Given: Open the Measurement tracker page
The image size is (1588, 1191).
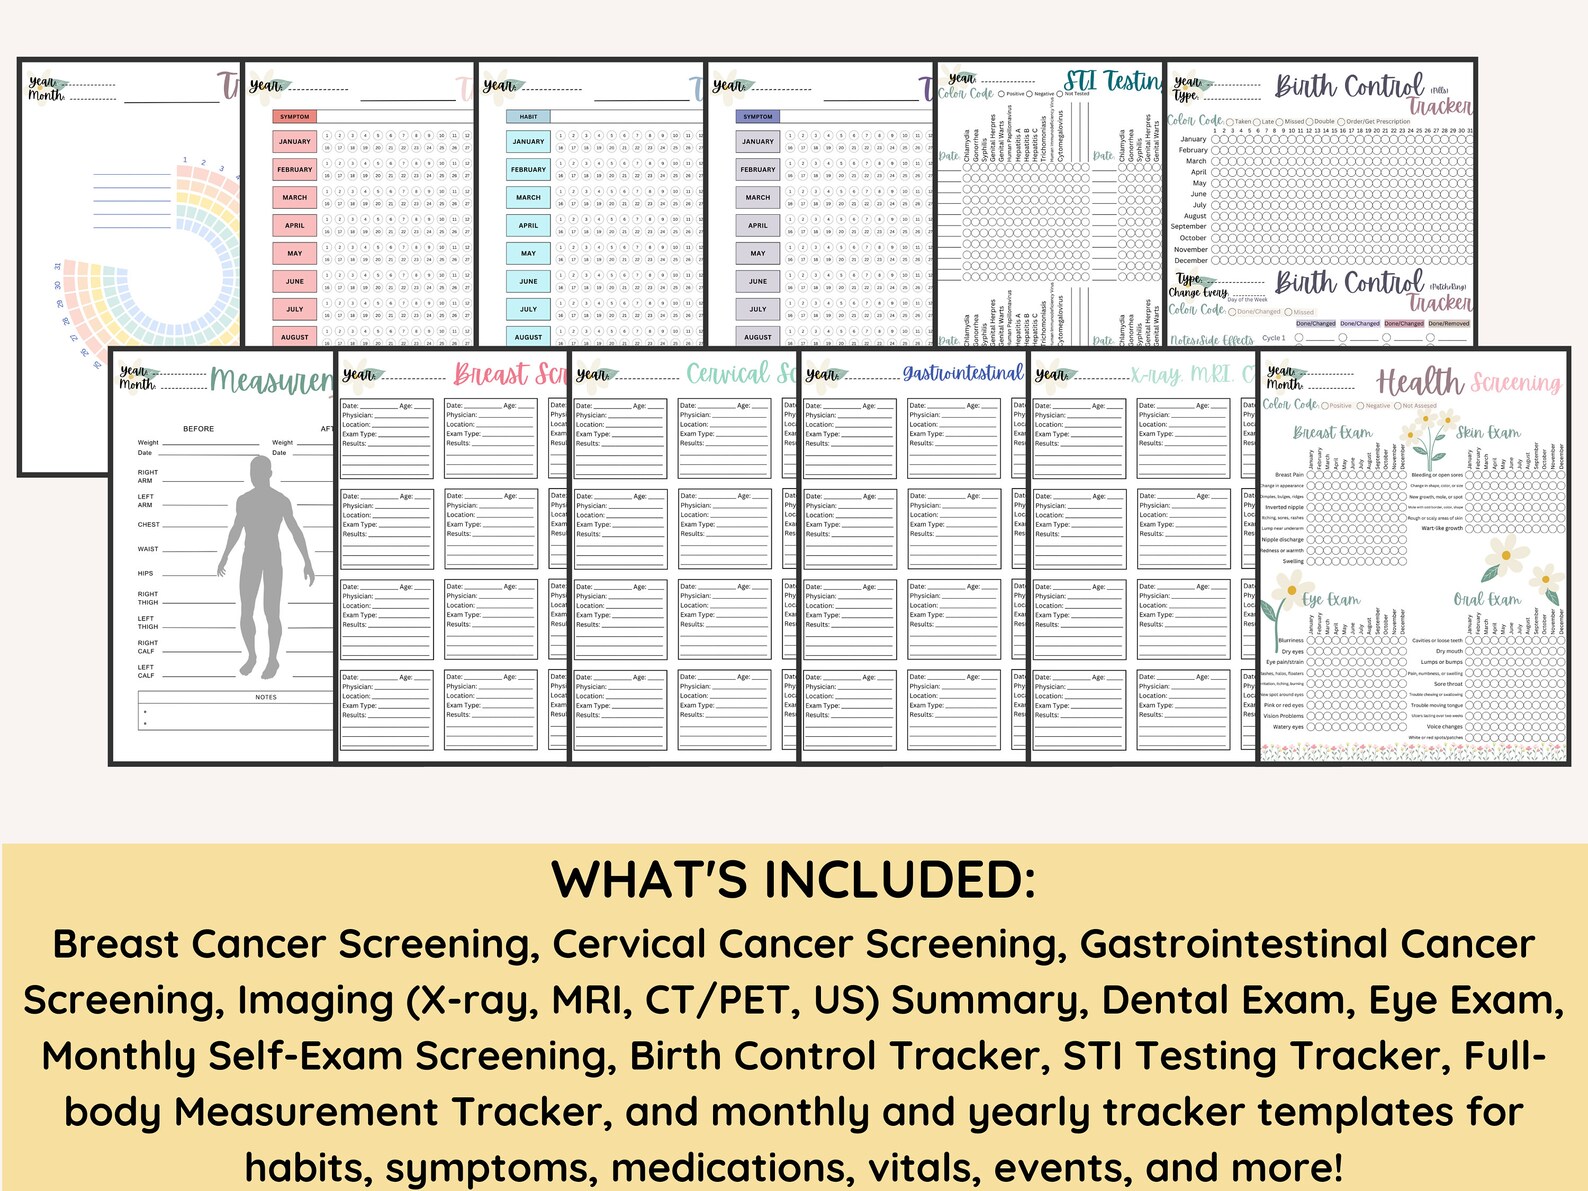Looking at the screenshot, I should tap(222, 557).
